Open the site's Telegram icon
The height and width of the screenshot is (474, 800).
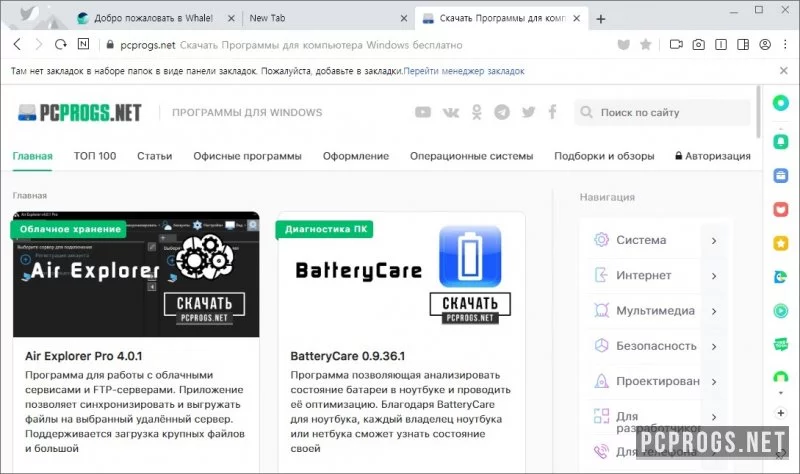pos(502,112)
